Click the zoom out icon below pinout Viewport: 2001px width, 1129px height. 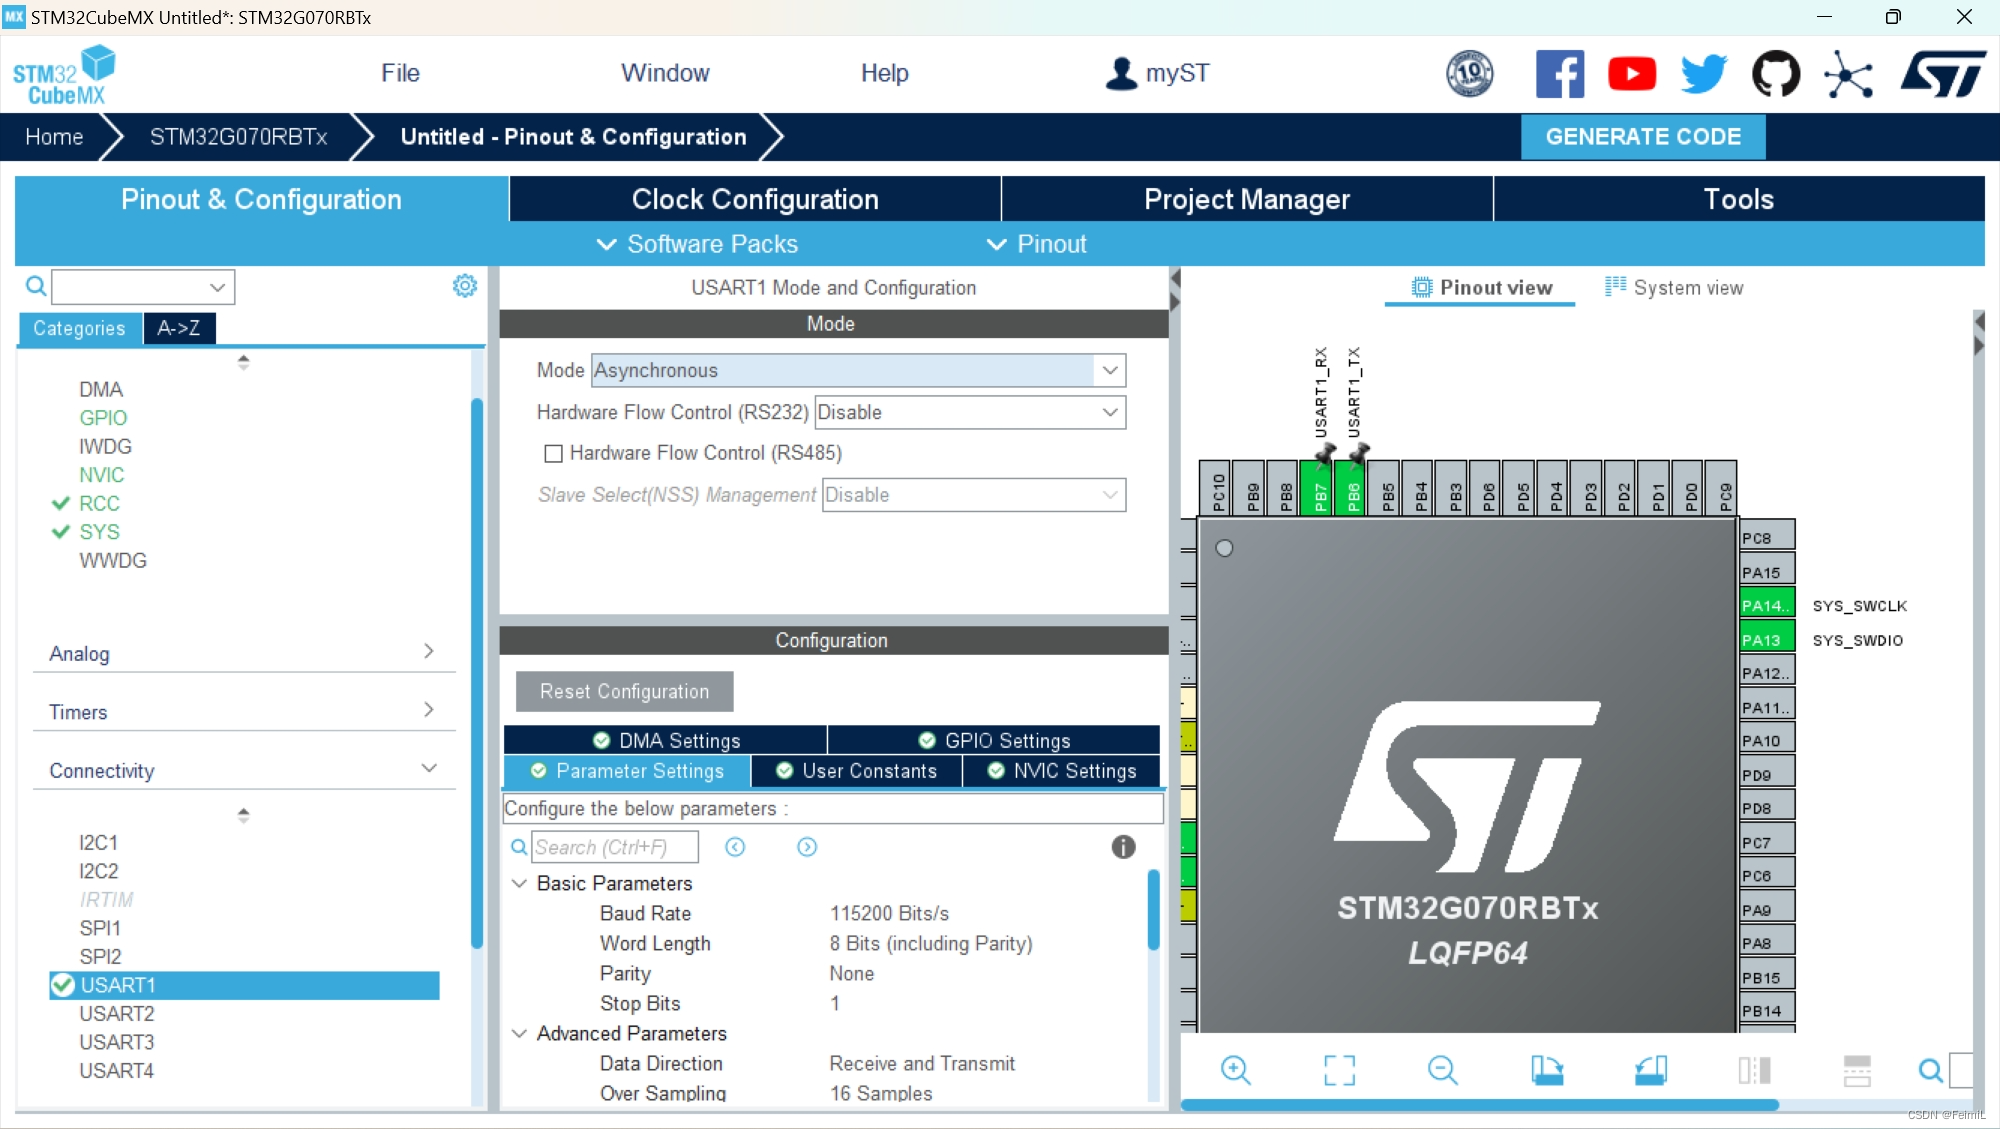point(1442,1070)
